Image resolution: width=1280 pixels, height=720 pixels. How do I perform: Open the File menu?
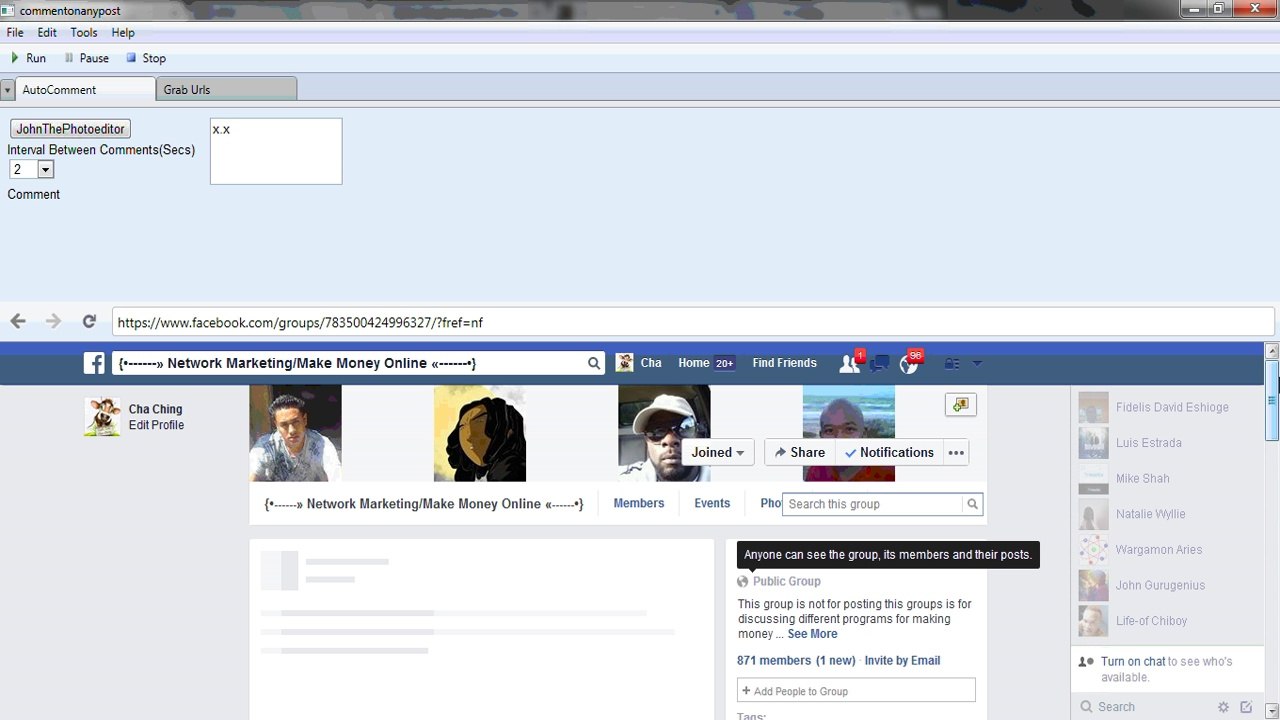(15, 33)
